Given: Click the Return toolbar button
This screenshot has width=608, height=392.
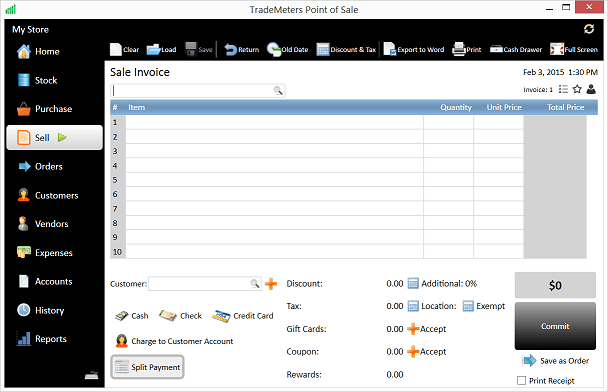Looking at the screenshot, I should [242, 50].
